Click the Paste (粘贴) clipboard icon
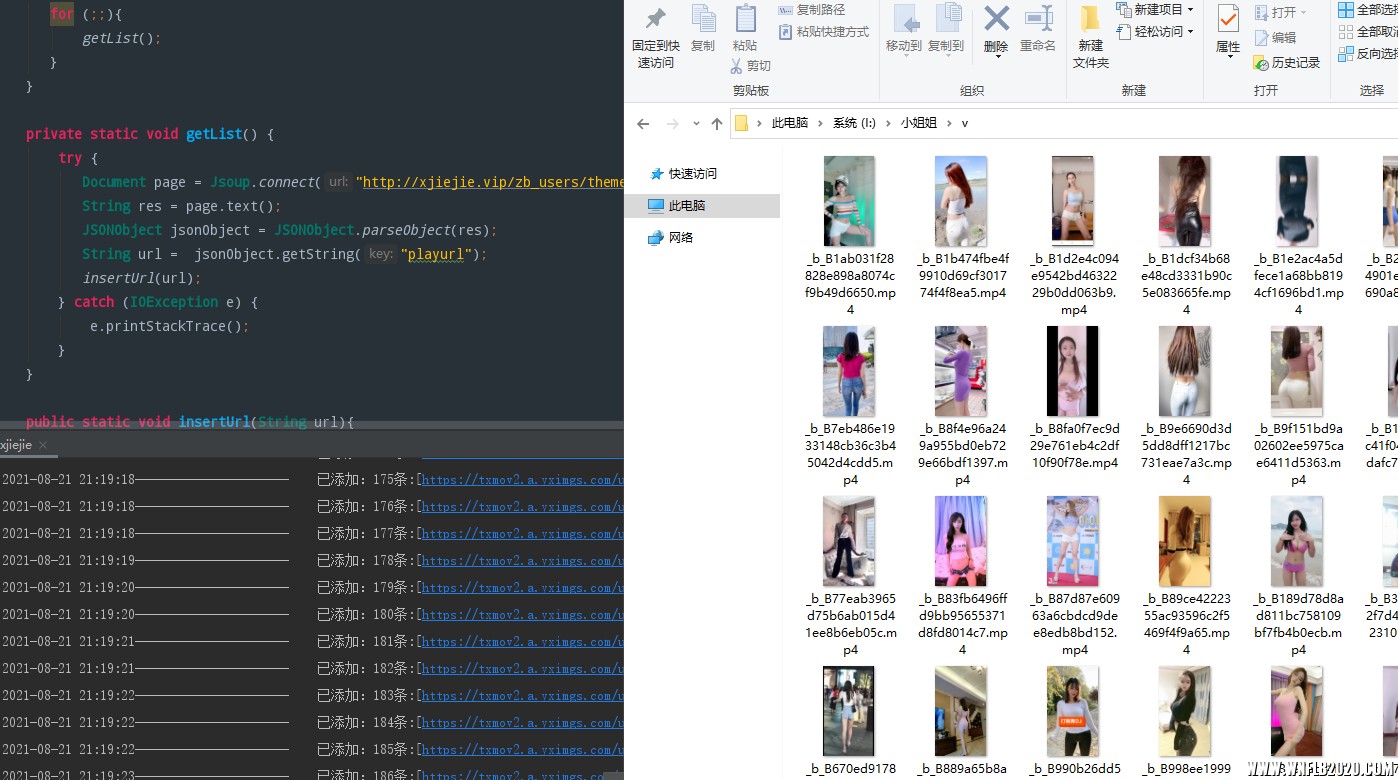The height and width of the screenshot is (780, 1398). (x=745, y=20)
